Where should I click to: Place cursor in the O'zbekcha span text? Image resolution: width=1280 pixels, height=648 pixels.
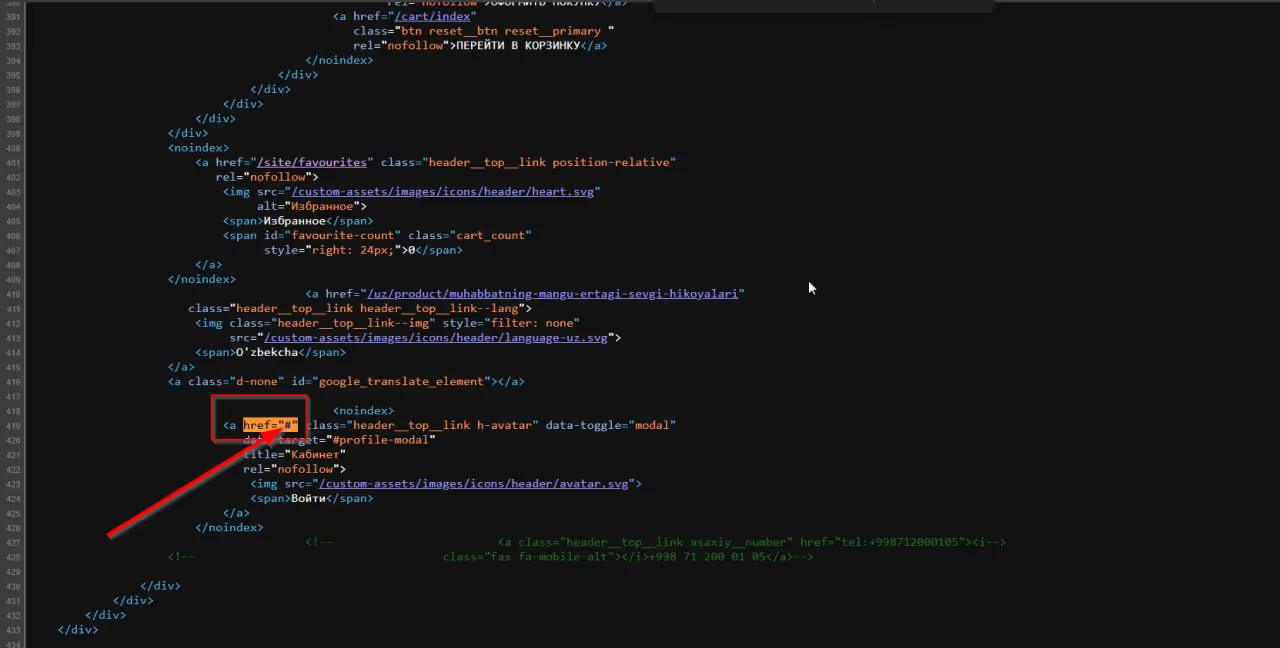[267, 352]
